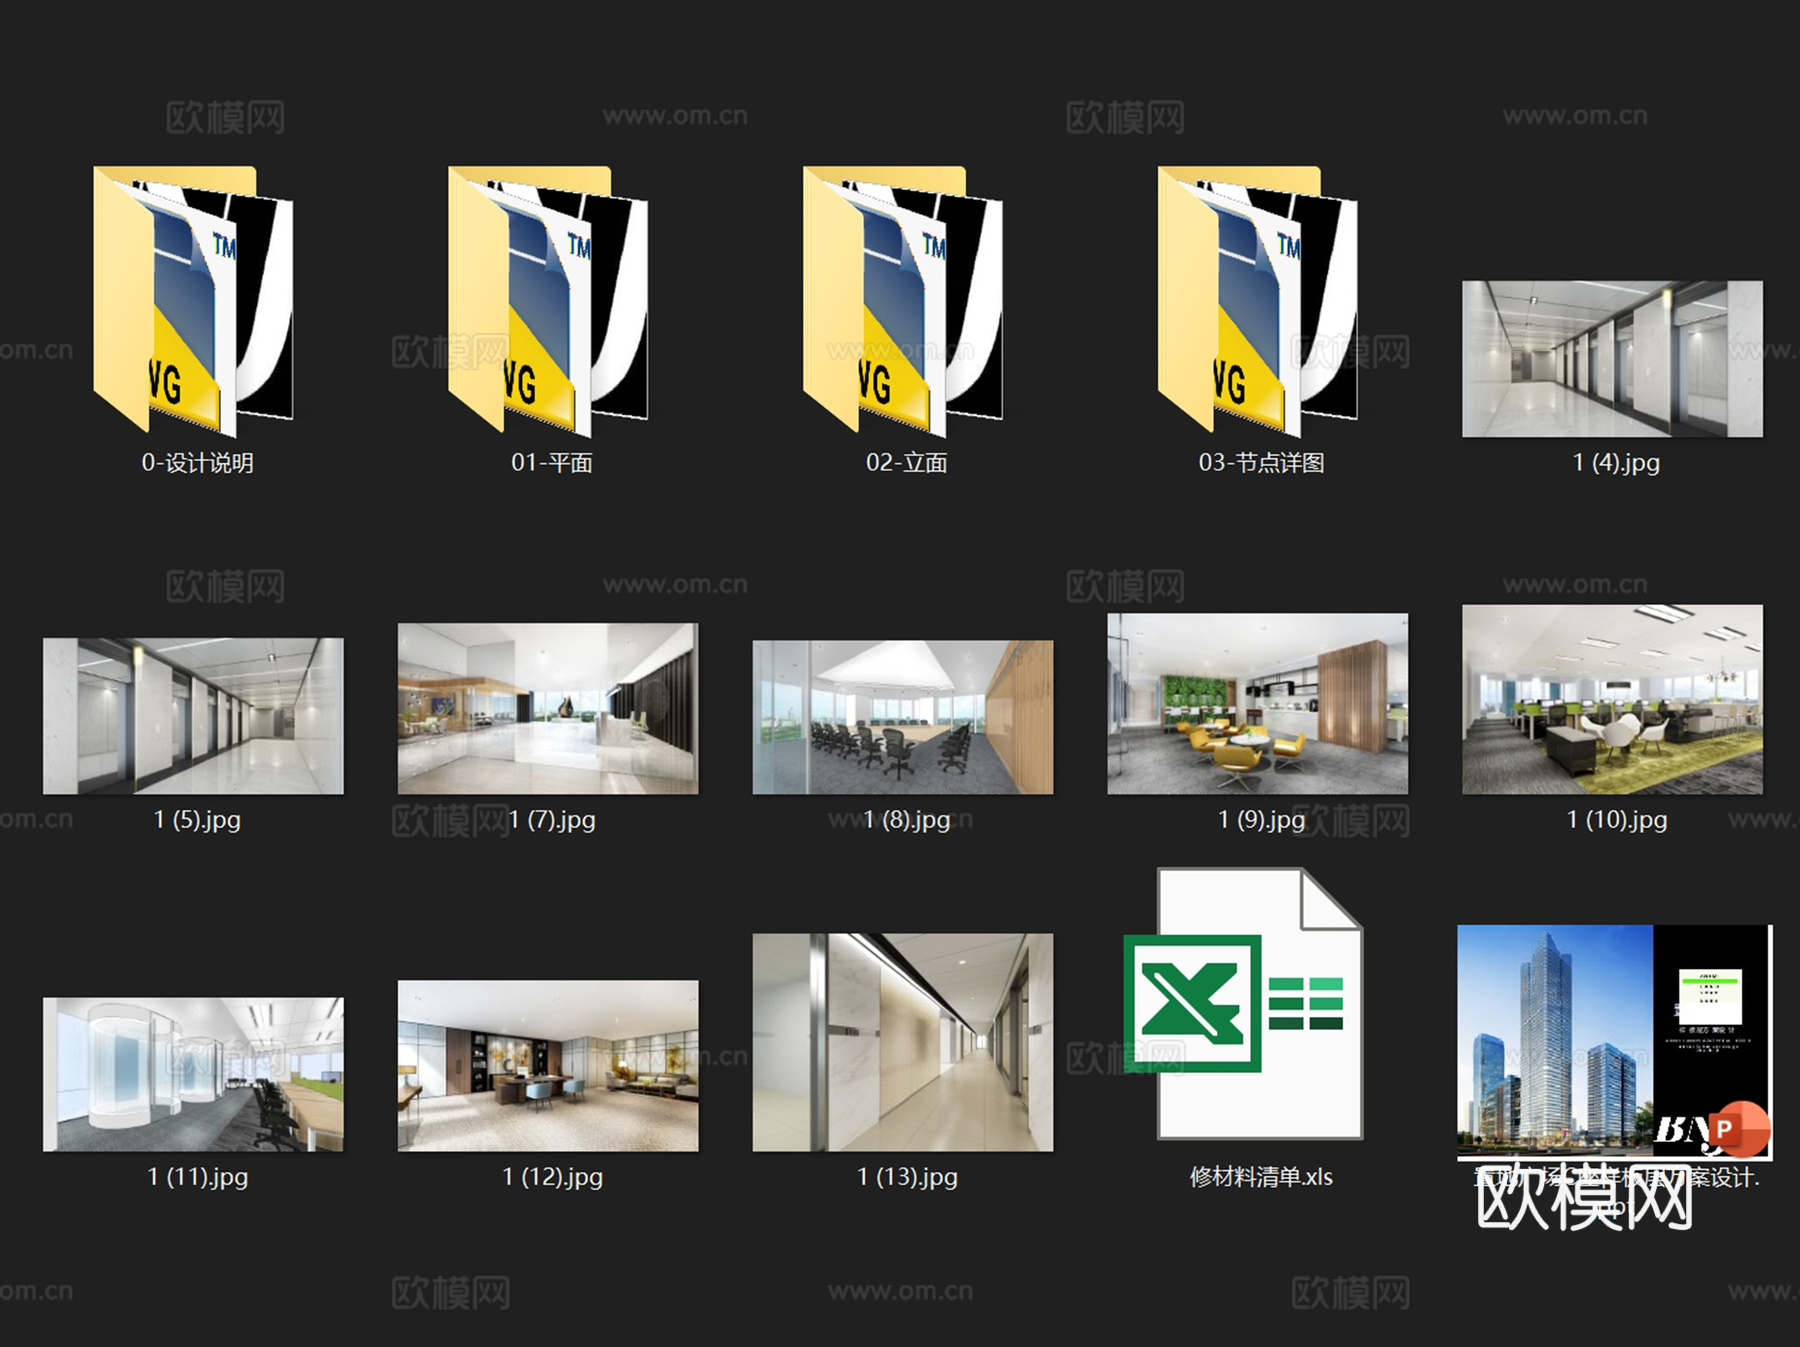Open the 01-平面 folder icon

pyautogui.click(x=549, y=301)
